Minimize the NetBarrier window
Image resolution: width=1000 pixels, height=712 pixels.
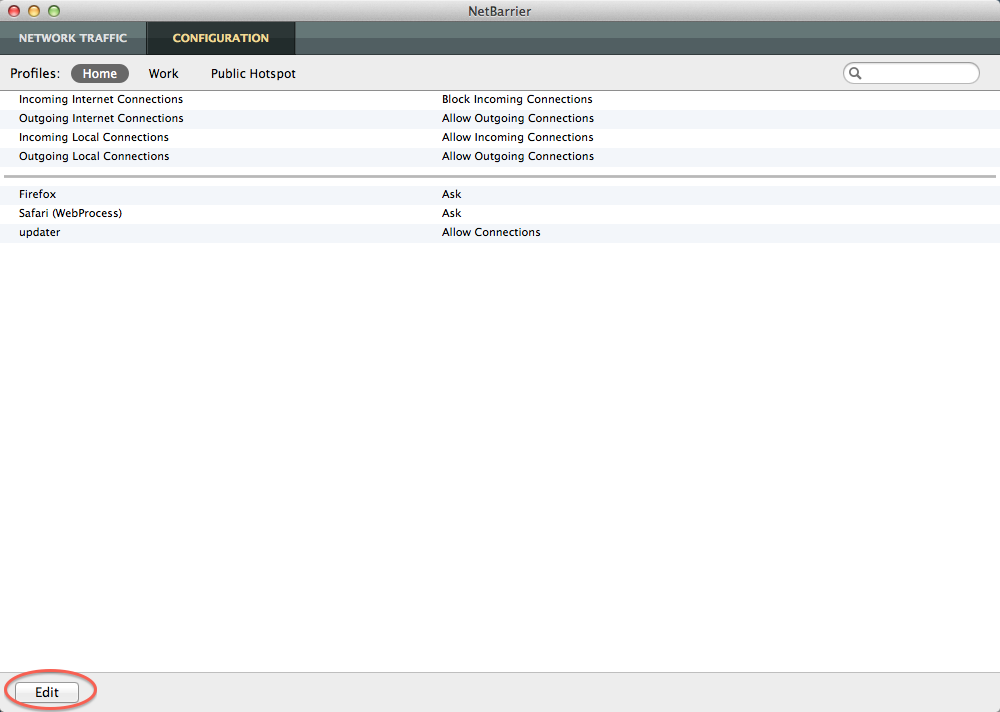[x=34, y=11]
